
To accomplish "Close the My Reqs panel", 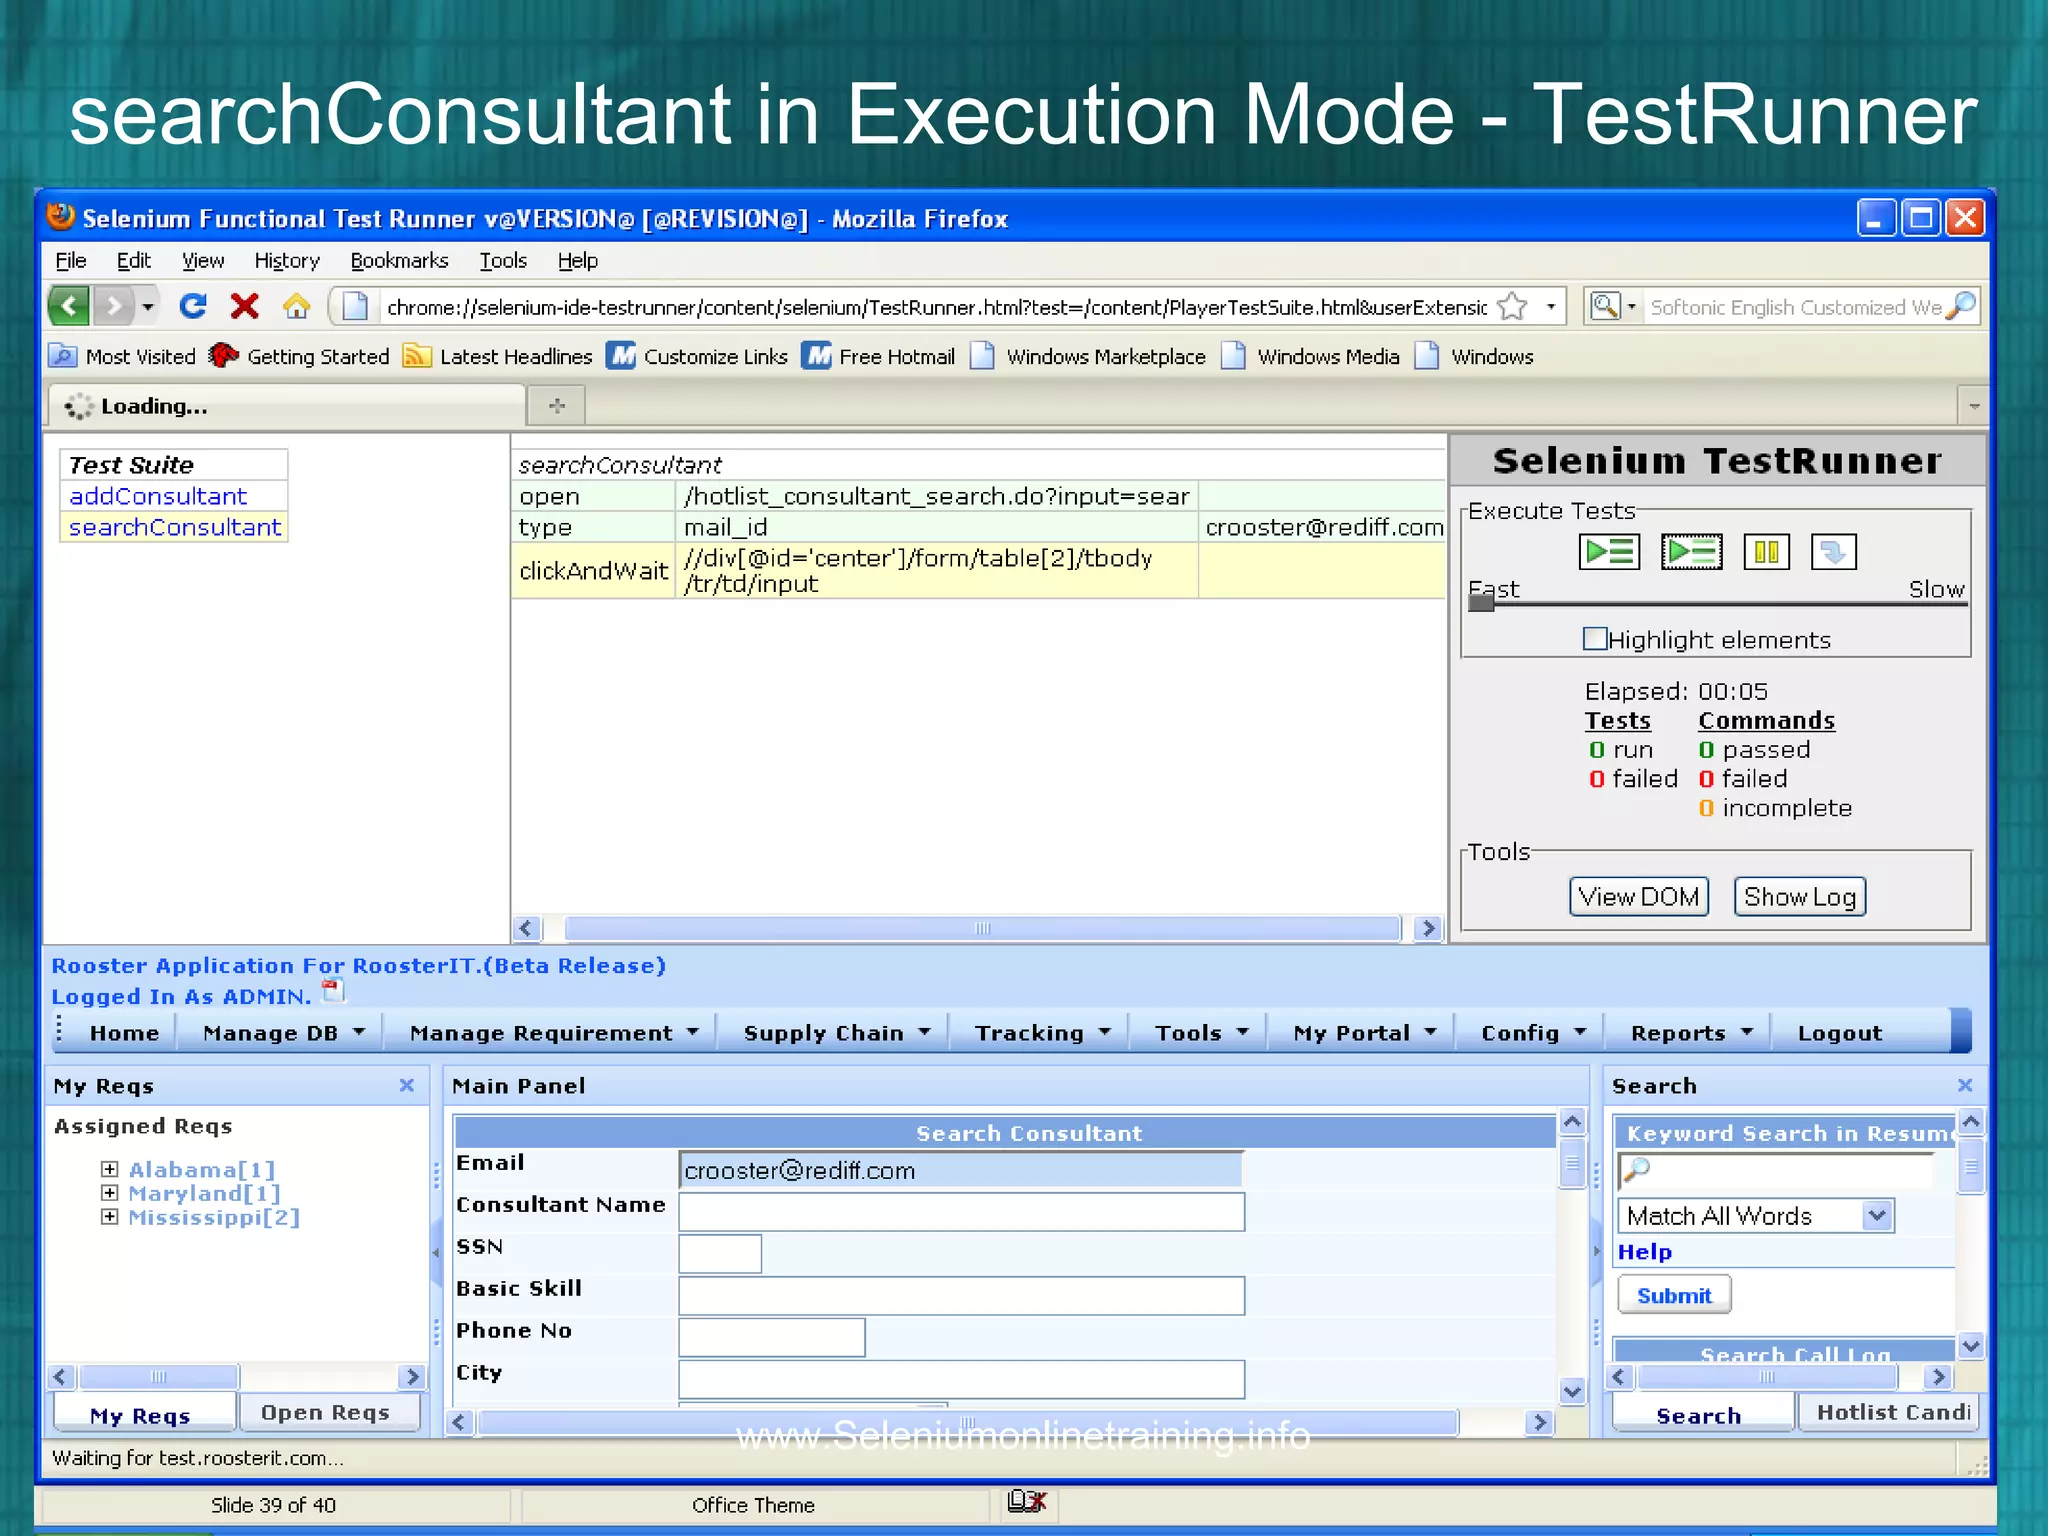I will [407, 1085].
